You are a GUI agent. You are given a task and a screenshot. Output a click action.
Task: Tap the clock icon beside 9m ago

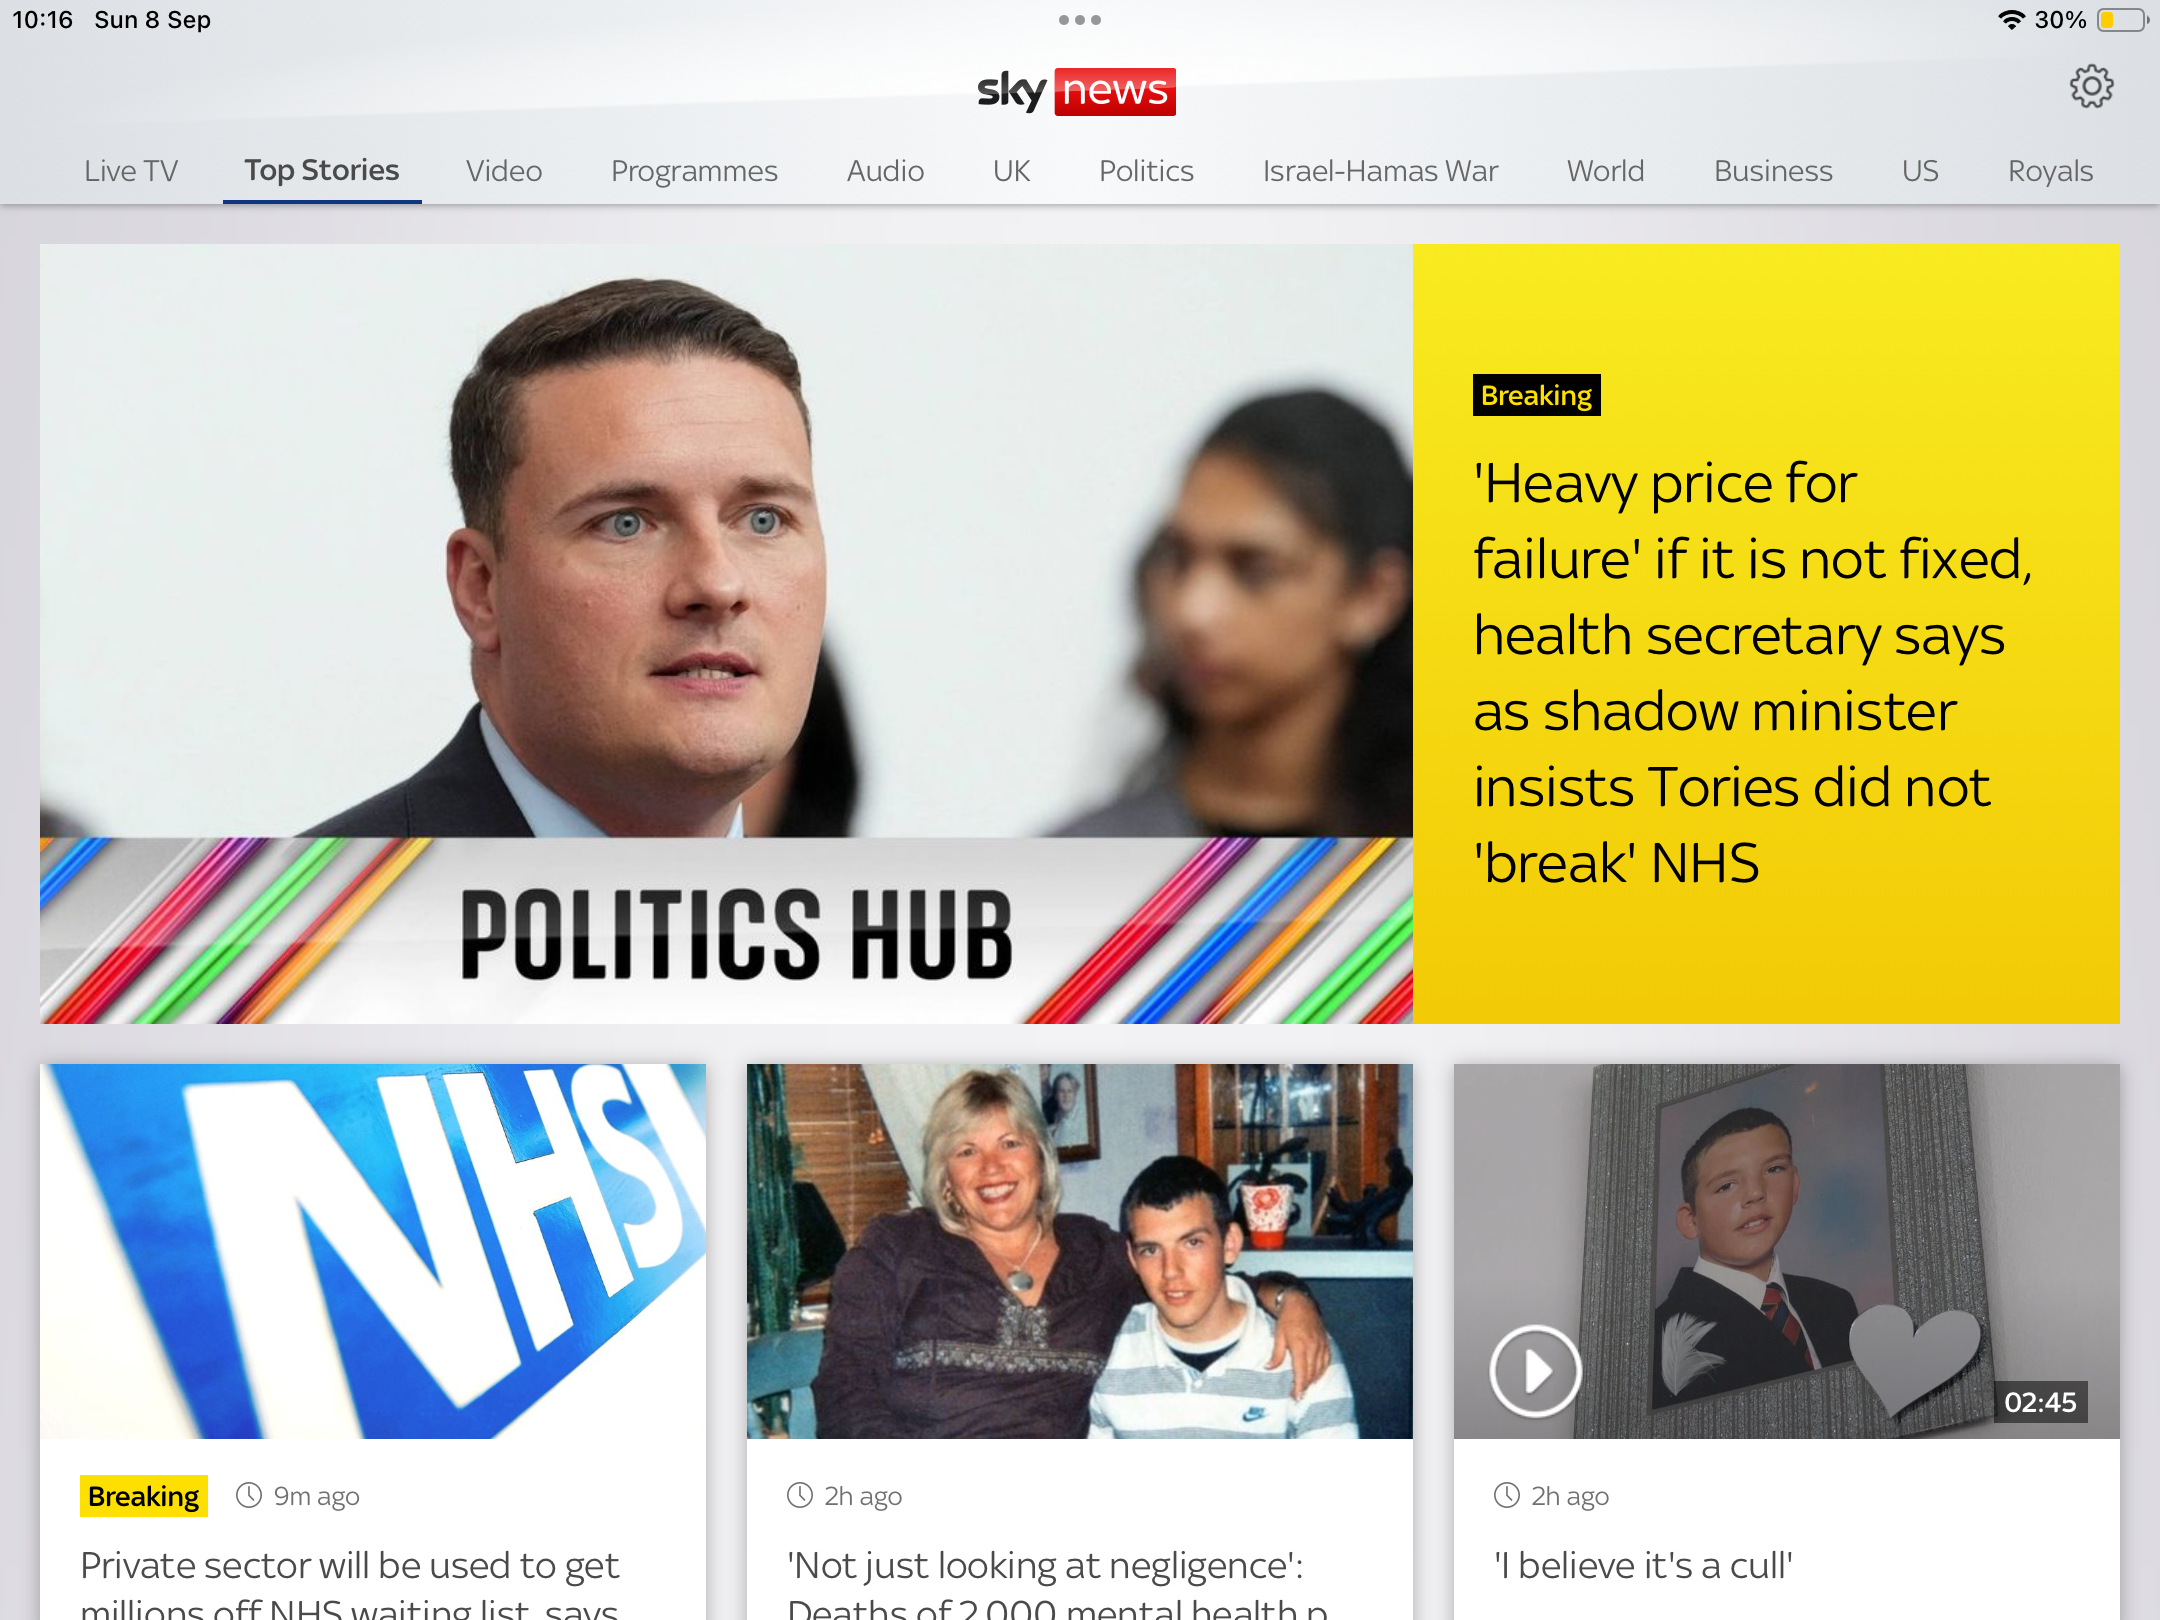[x=249, y=1496]
